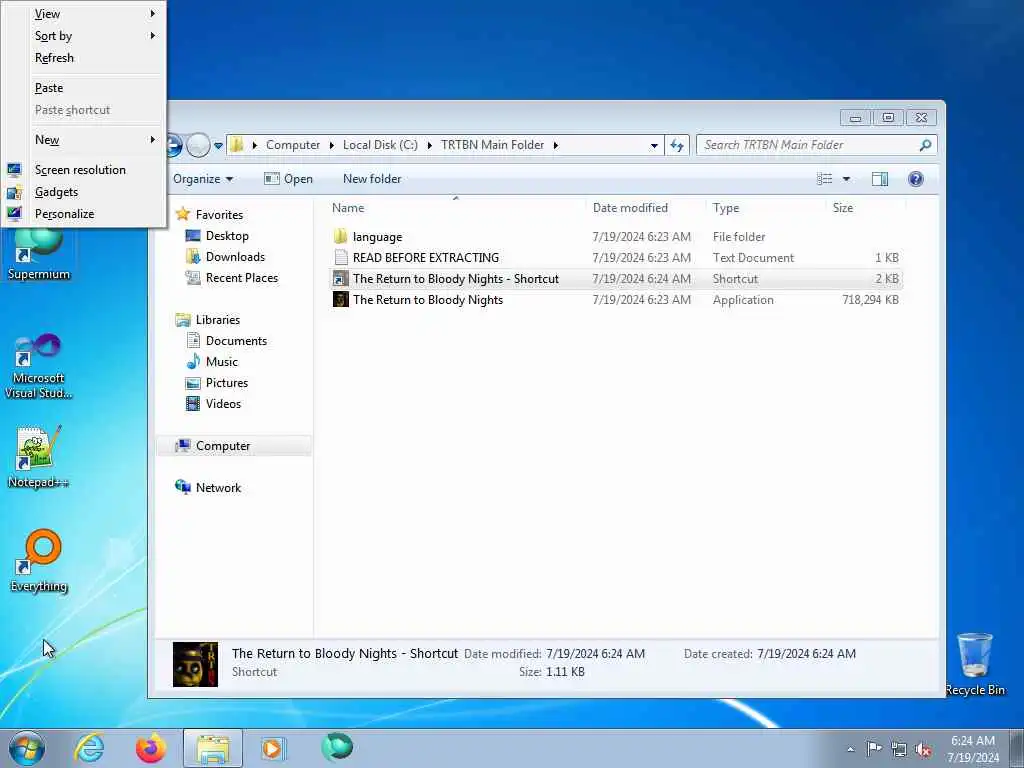Click the Gadgets menu icon
Screen dimensions: 1024x768
click(x=14, y=192)
